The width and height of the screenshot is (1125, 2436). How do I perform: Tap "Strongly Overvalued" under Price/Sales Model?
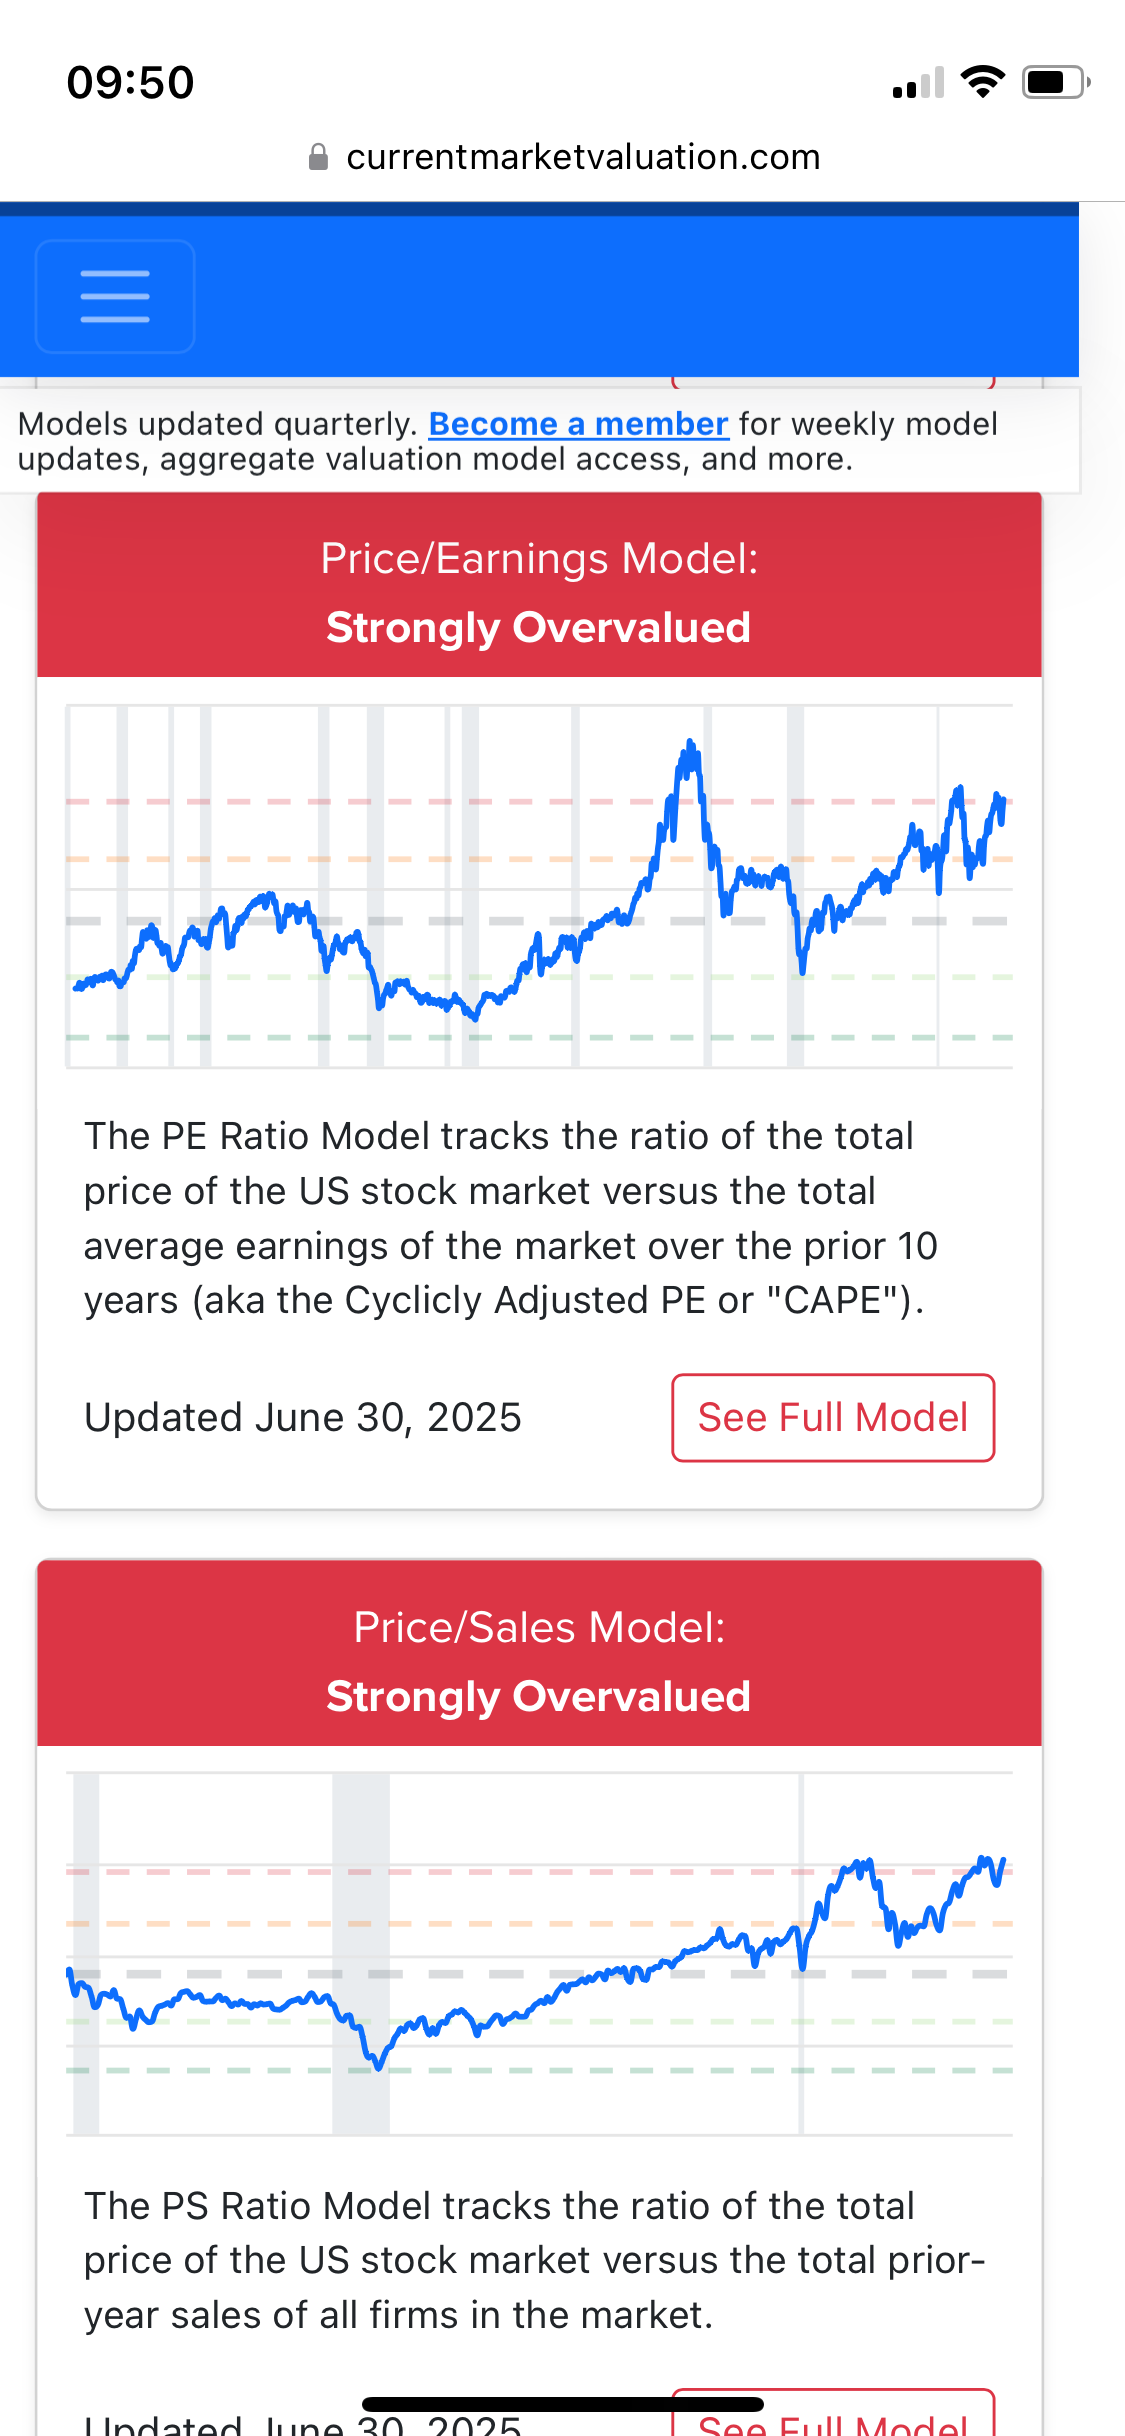539,1697
